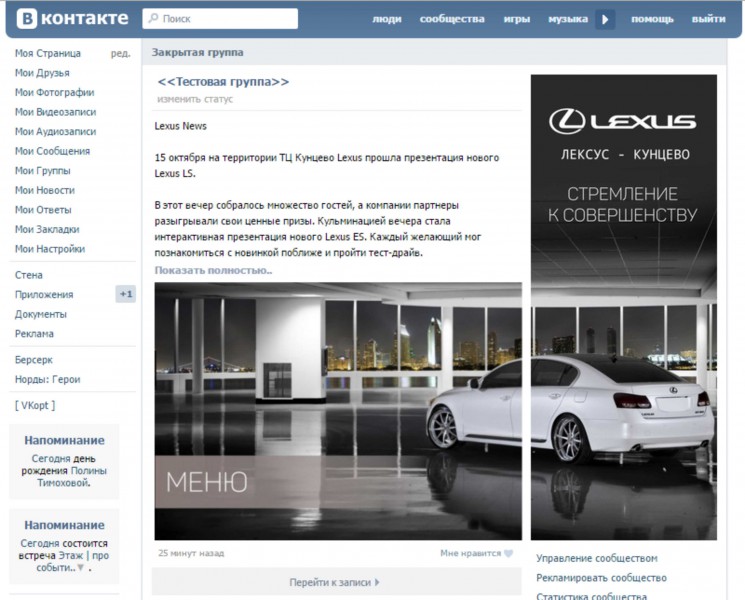745x600 pixels.
Task: Open the люди header menu
Action: point(387,19)
